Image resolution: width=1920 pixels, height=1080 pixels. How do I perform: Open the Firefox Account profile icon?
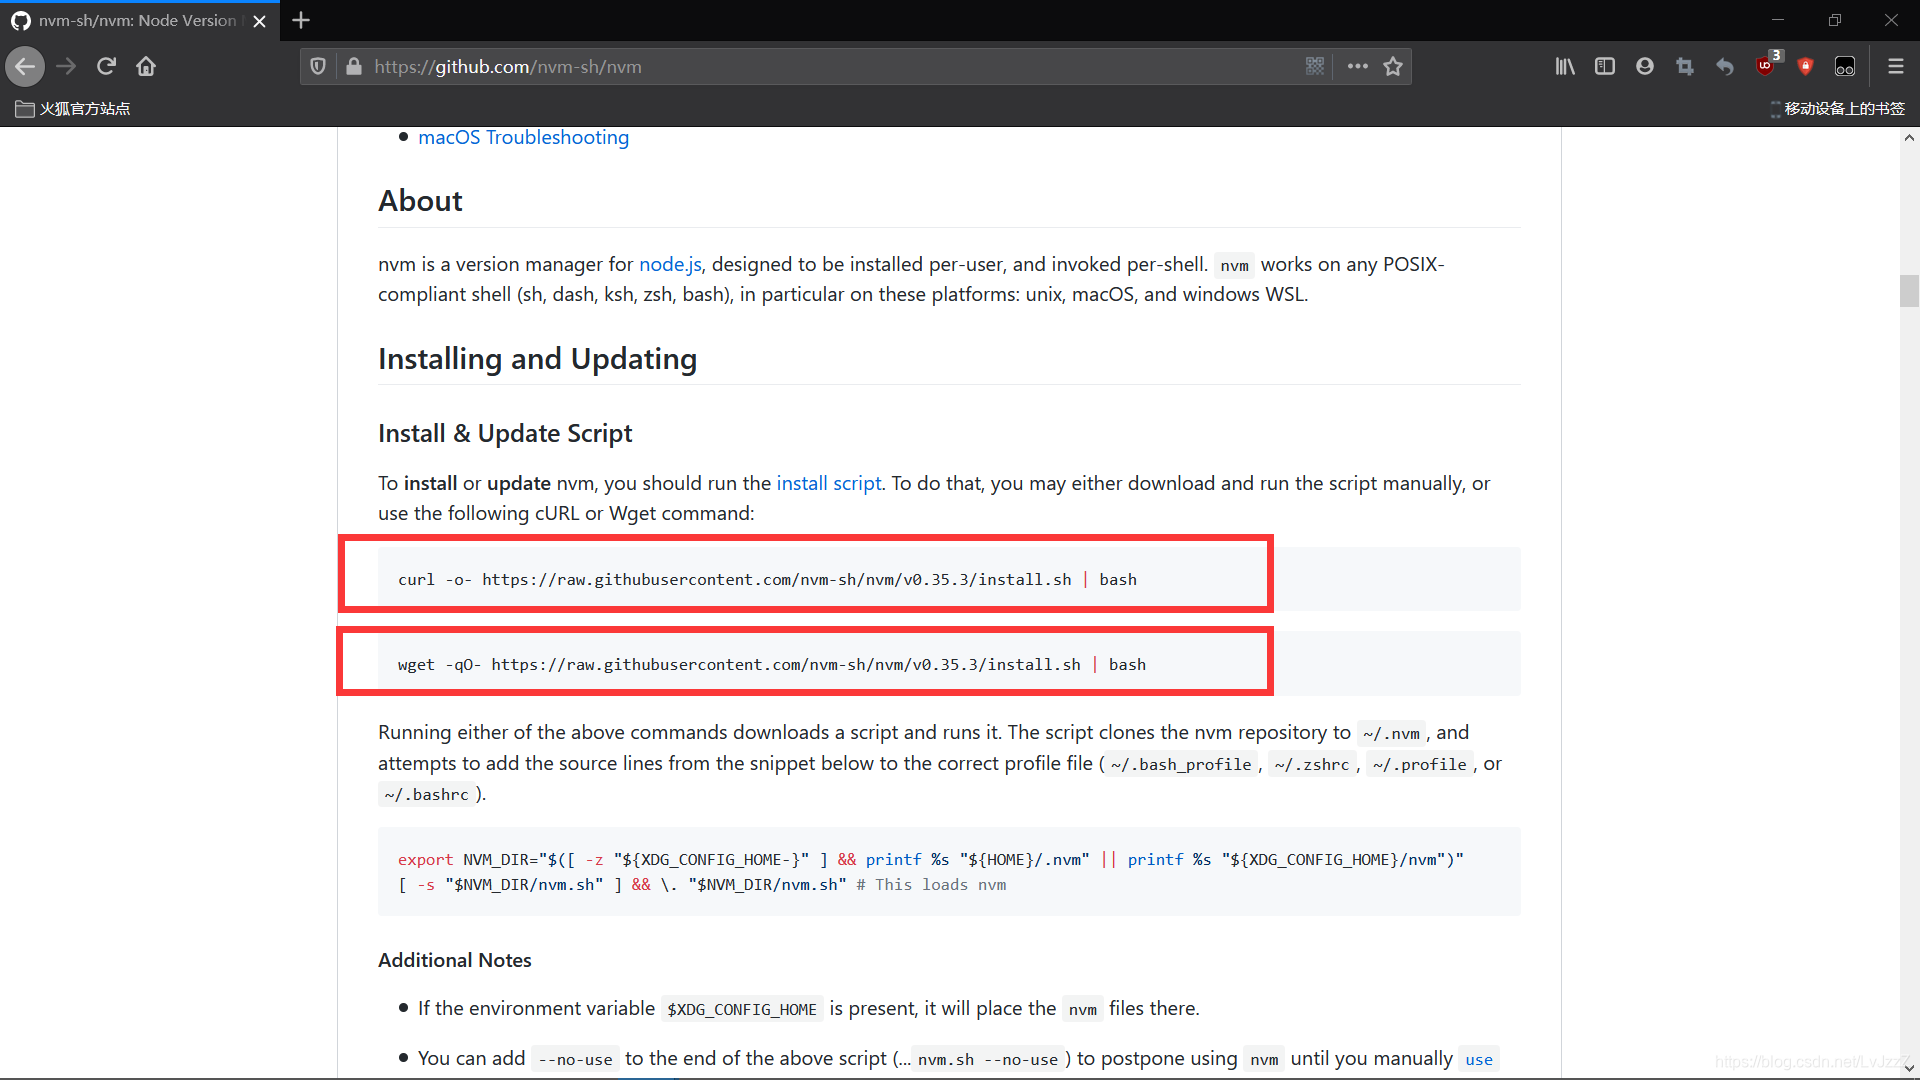click(1644, 66)
